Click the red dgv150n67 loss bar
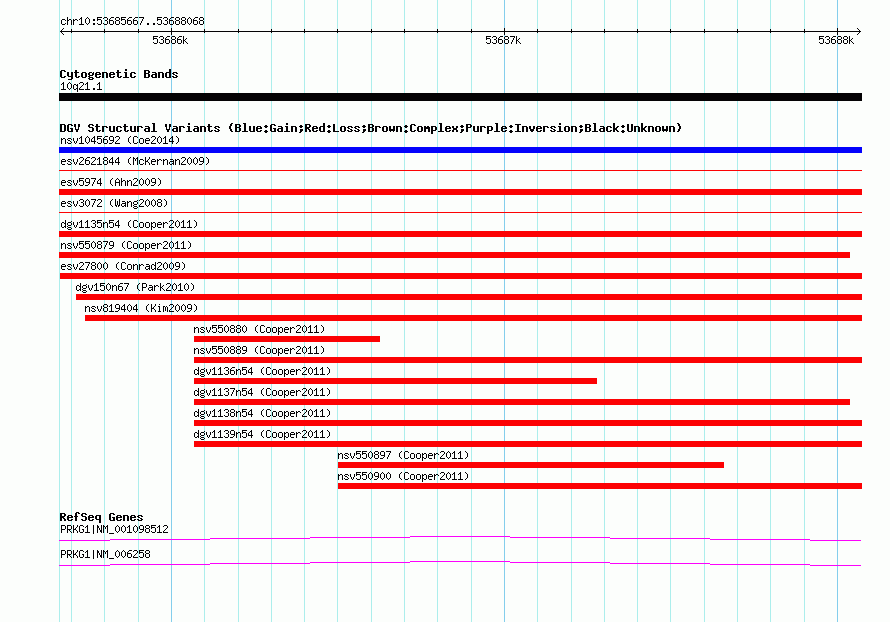 click(x=469, y=297)
